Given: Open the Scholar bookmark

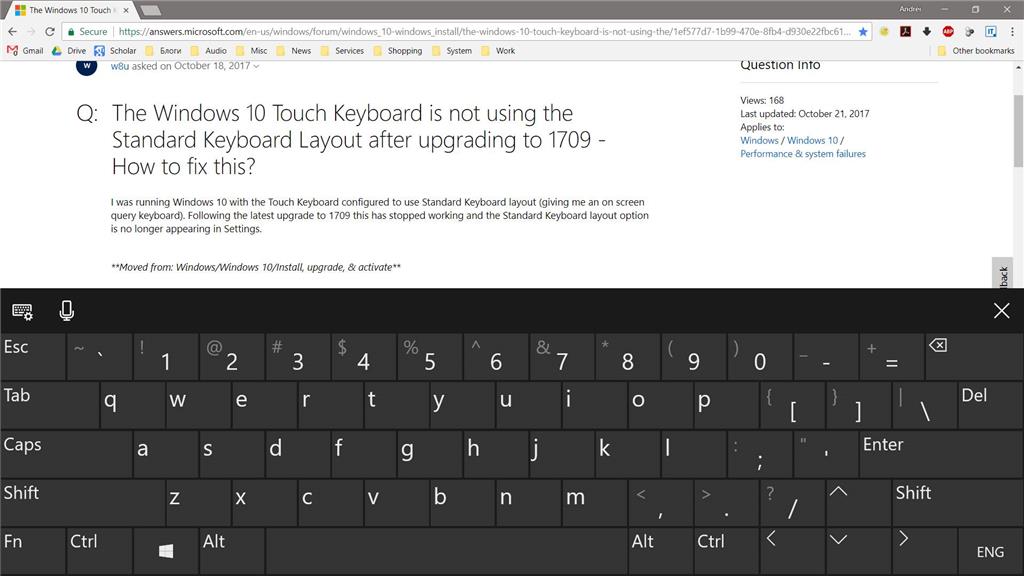Looking at the screenshot, I should coord(115,50).
